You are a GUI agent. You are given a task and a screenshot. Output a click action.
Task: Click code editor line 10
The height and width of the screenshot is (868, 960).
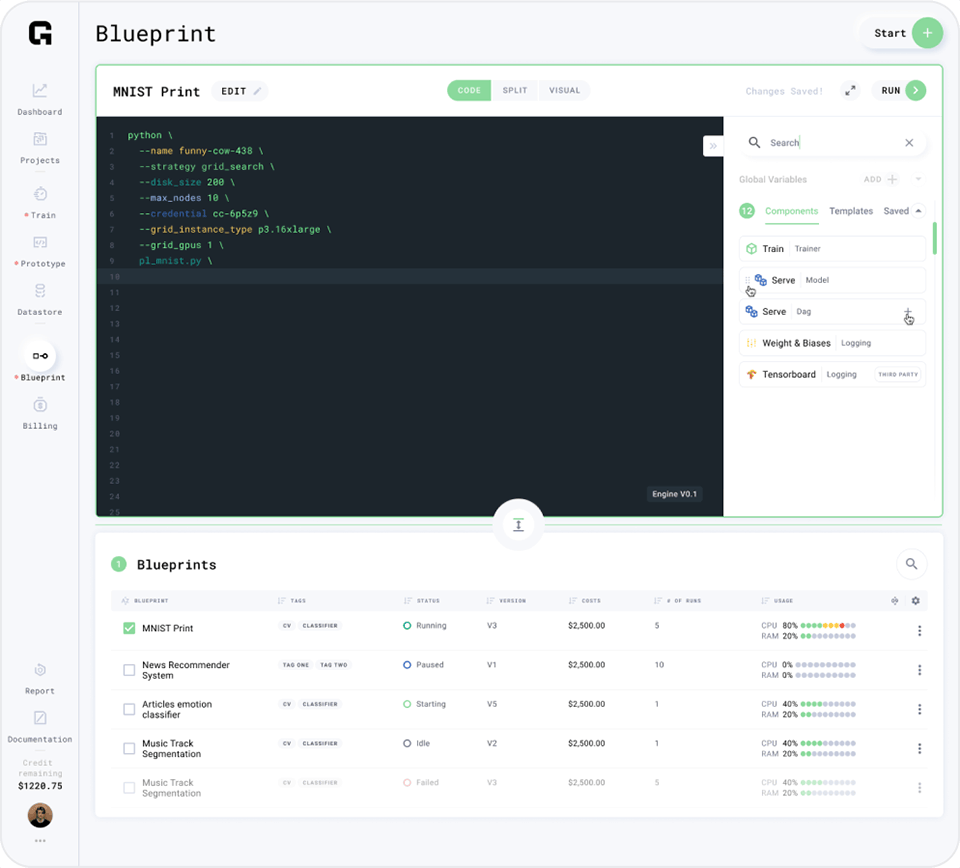[410, 277]
